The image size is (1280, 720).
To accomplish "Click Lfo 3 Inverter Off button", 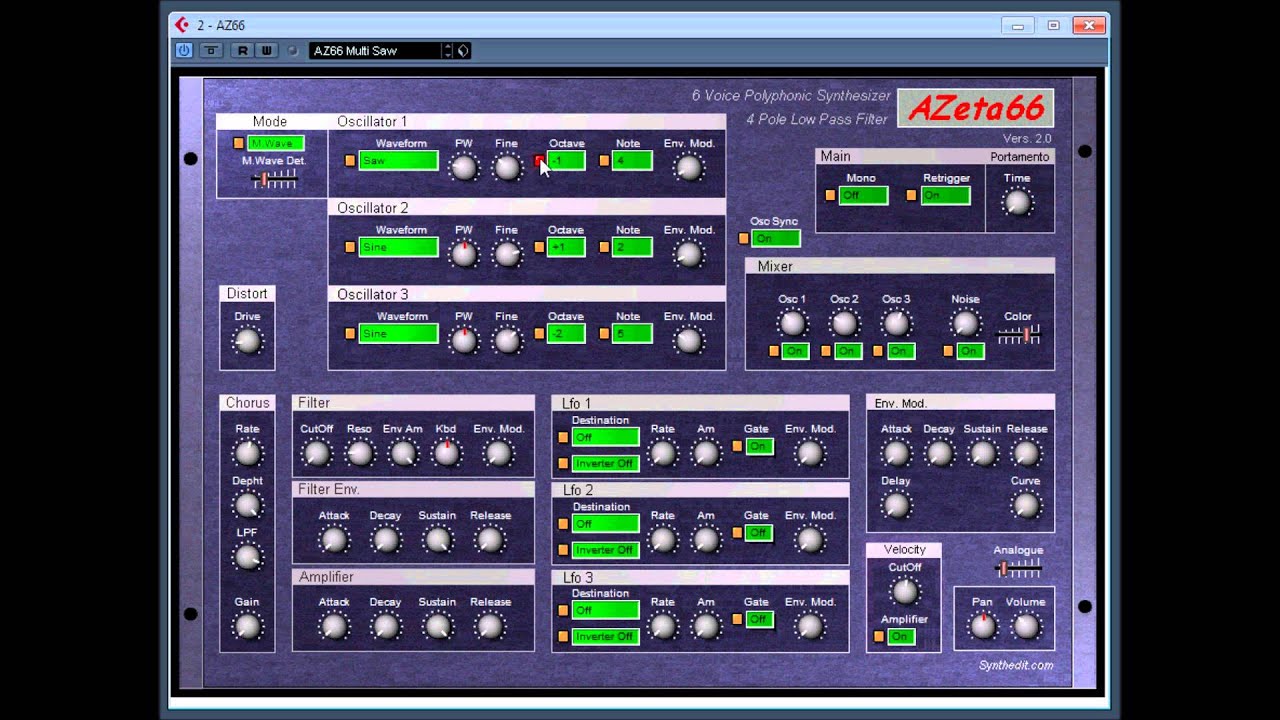I will pyautogui.click(x=605, y=636).
